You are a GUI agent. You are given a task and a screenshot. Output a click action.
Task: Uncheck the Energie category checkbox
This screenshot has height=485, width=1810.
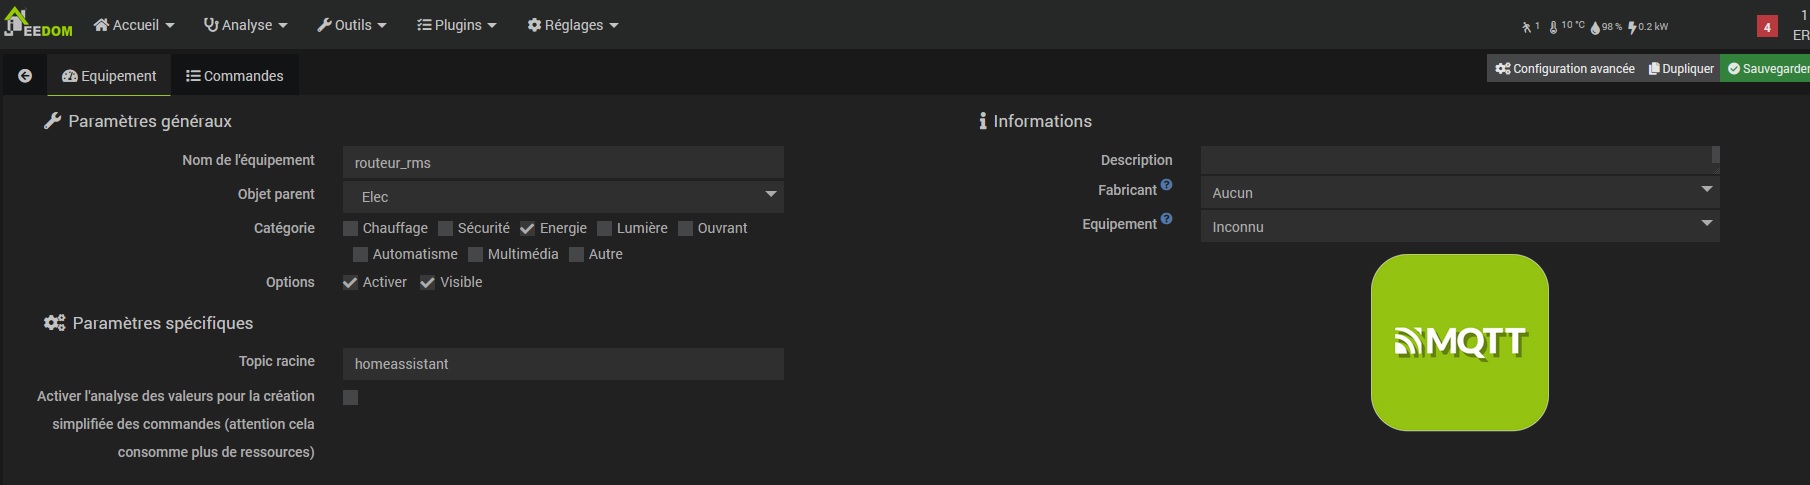point(528,229)
